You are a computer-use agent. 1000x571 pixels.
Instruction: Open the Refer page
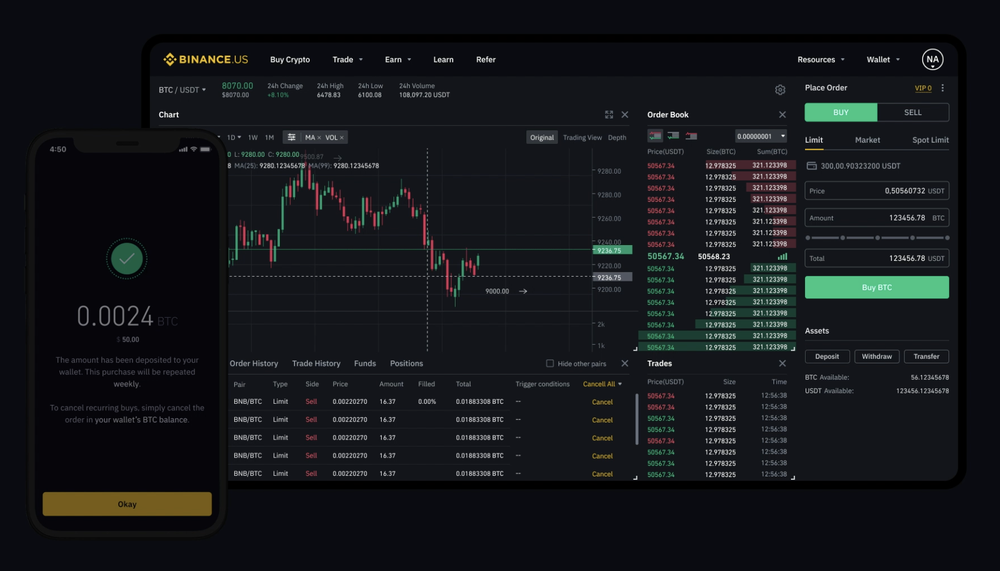(485, 59)
